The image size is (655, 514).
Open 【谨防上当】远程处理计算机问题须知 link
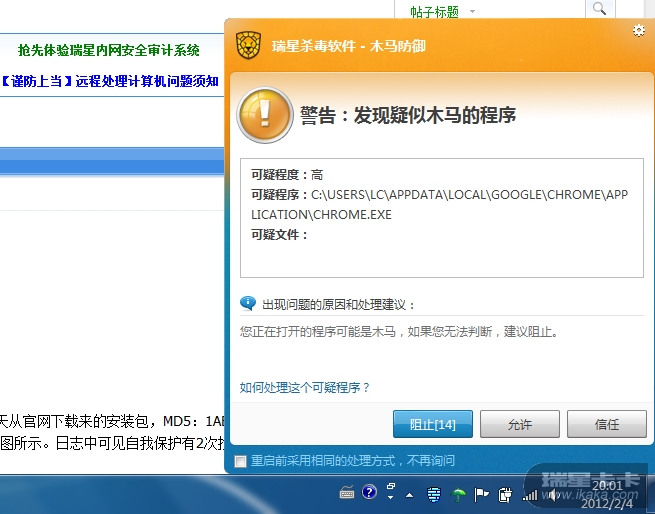(109, 81)
